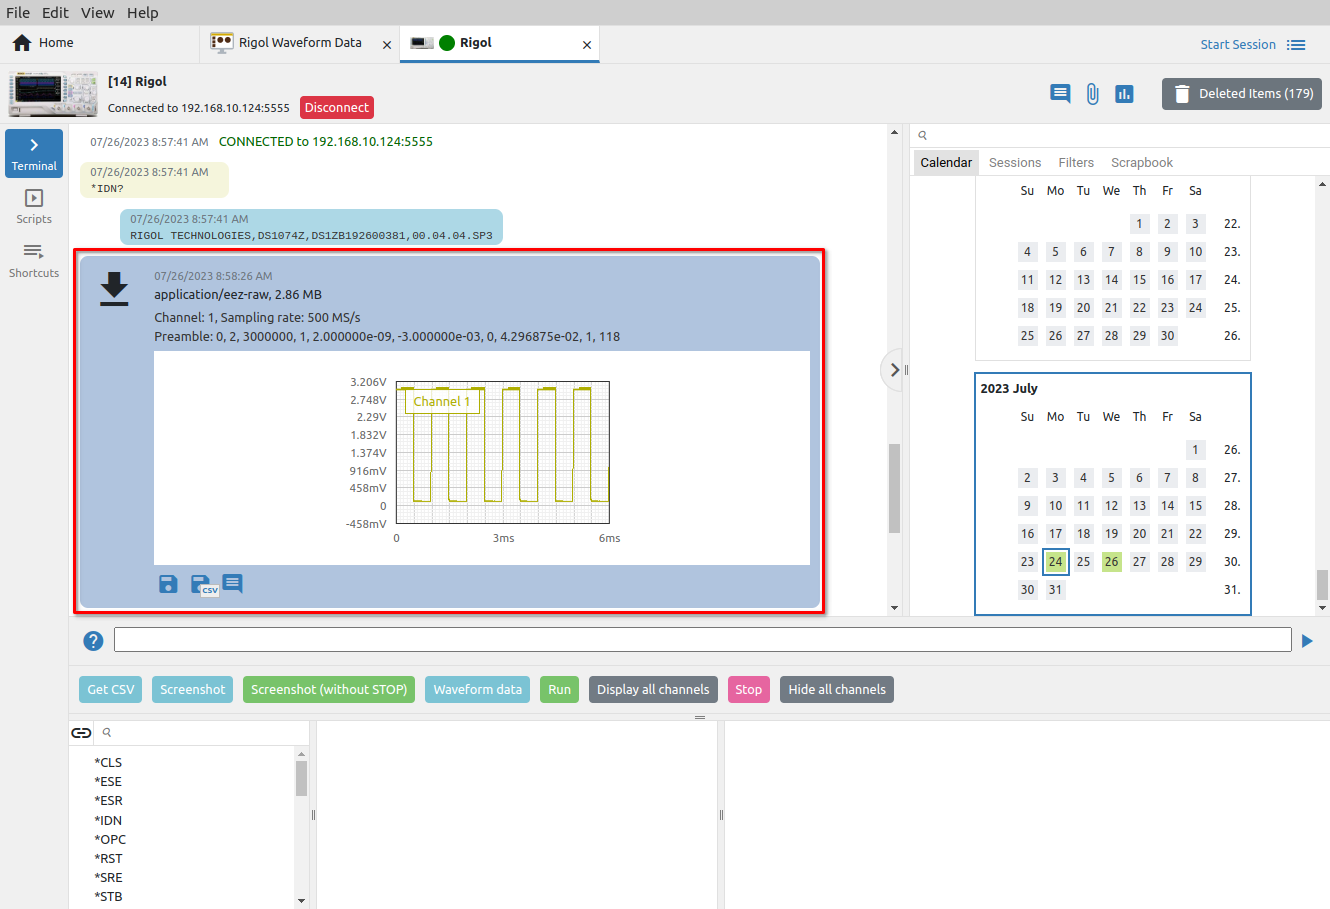Click the pink Stop button

click(x=749, y=690)
